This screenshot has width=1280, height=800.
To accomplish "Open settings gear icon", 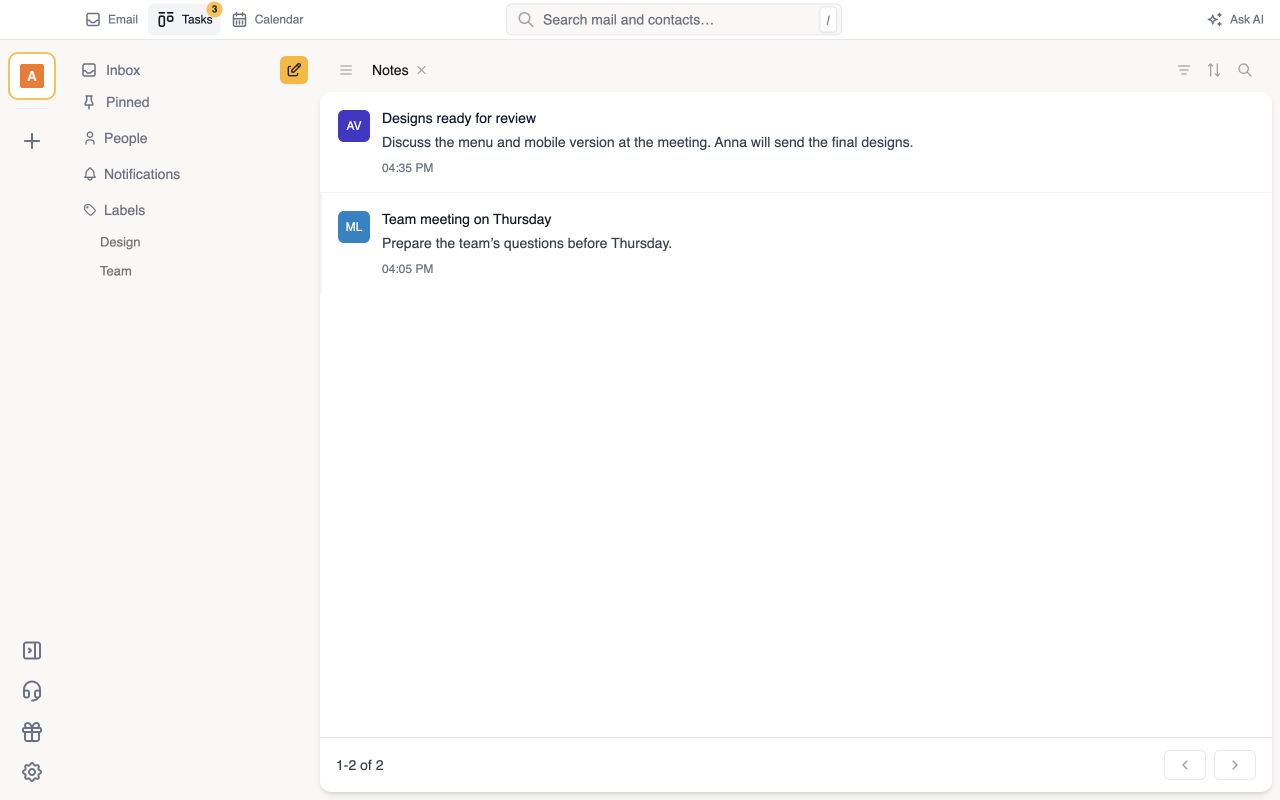I will click(x=32, y=772).
